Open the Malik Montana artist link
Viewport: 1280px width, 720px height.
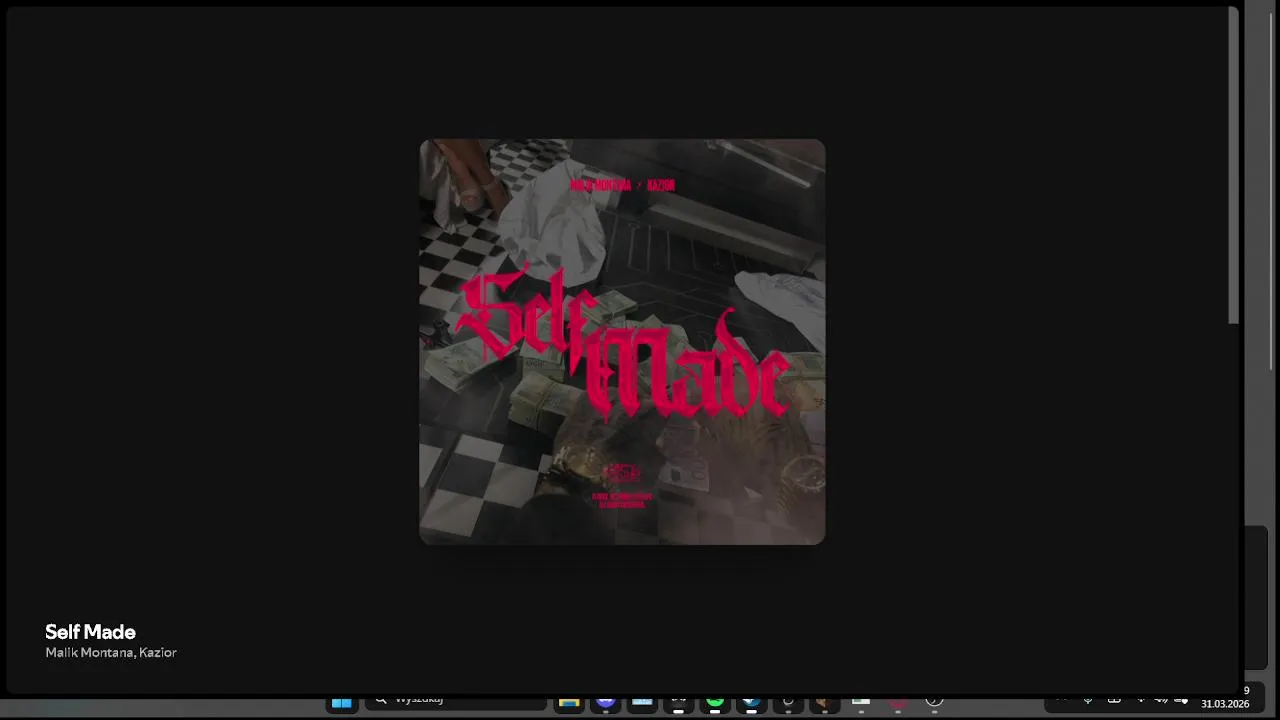point(88,653)
